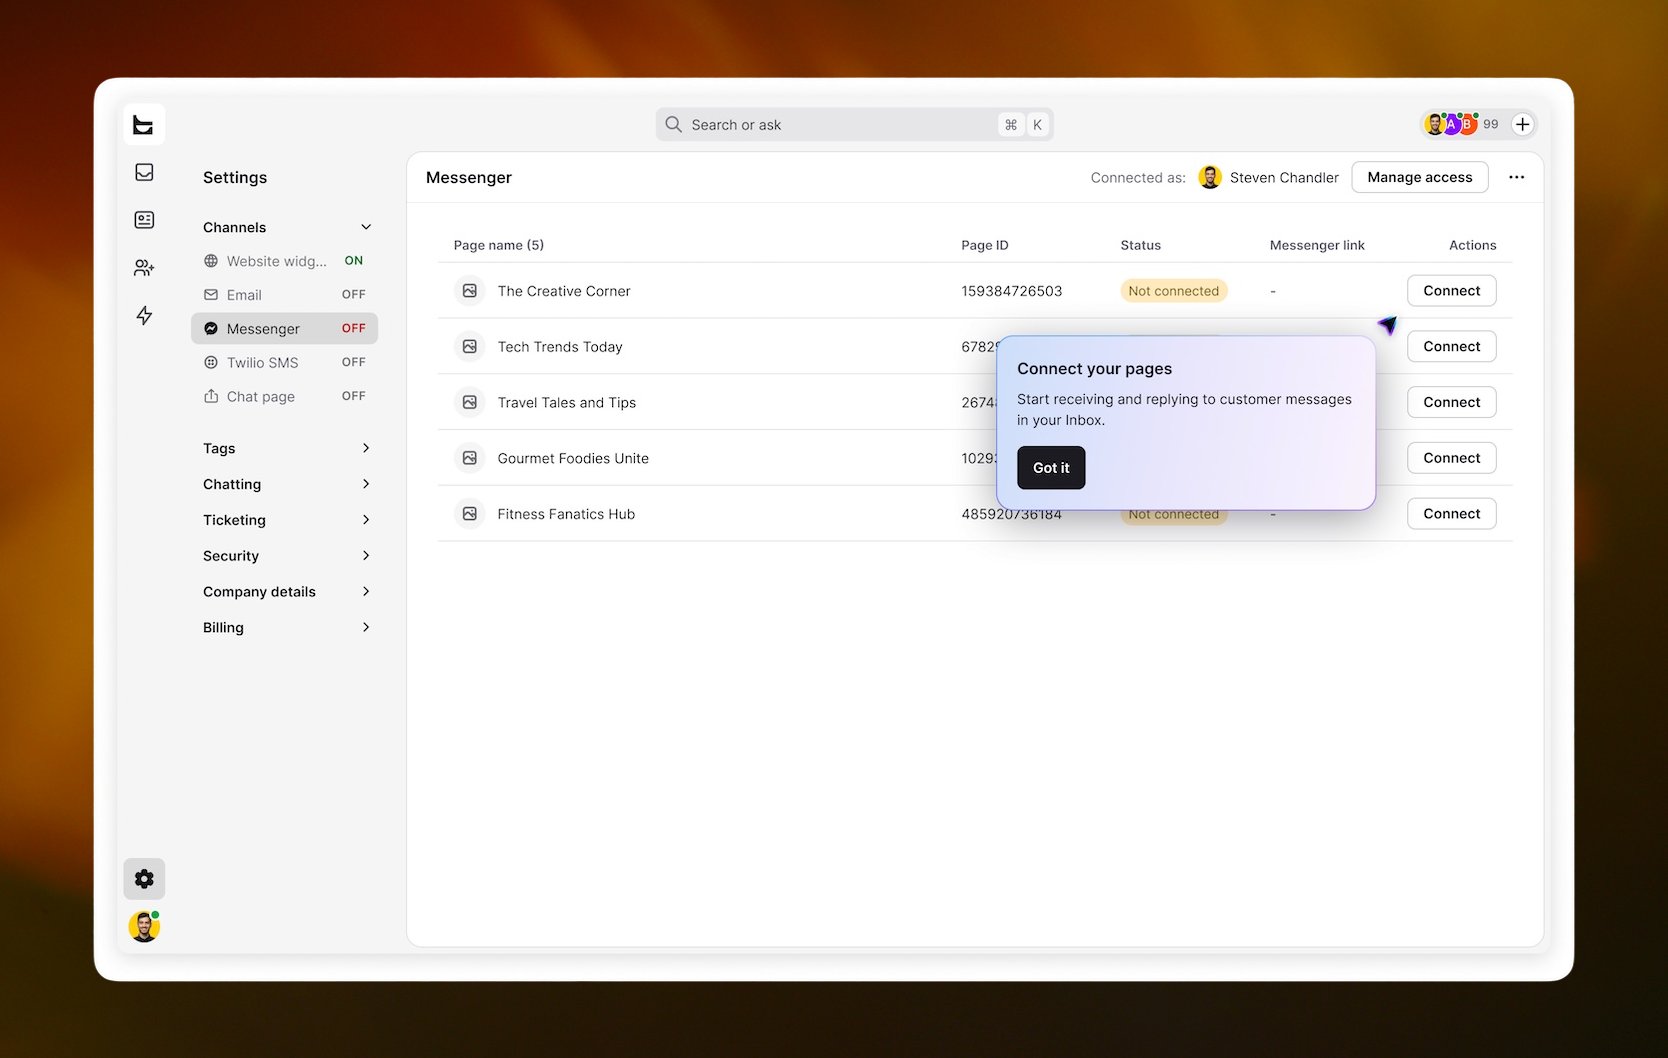Image resolution: width=1668 pixels, height=1058 pixels.
Task: Open the user profile avatar at bottom left
Action: pyautogui.click(x=144, y=927)
